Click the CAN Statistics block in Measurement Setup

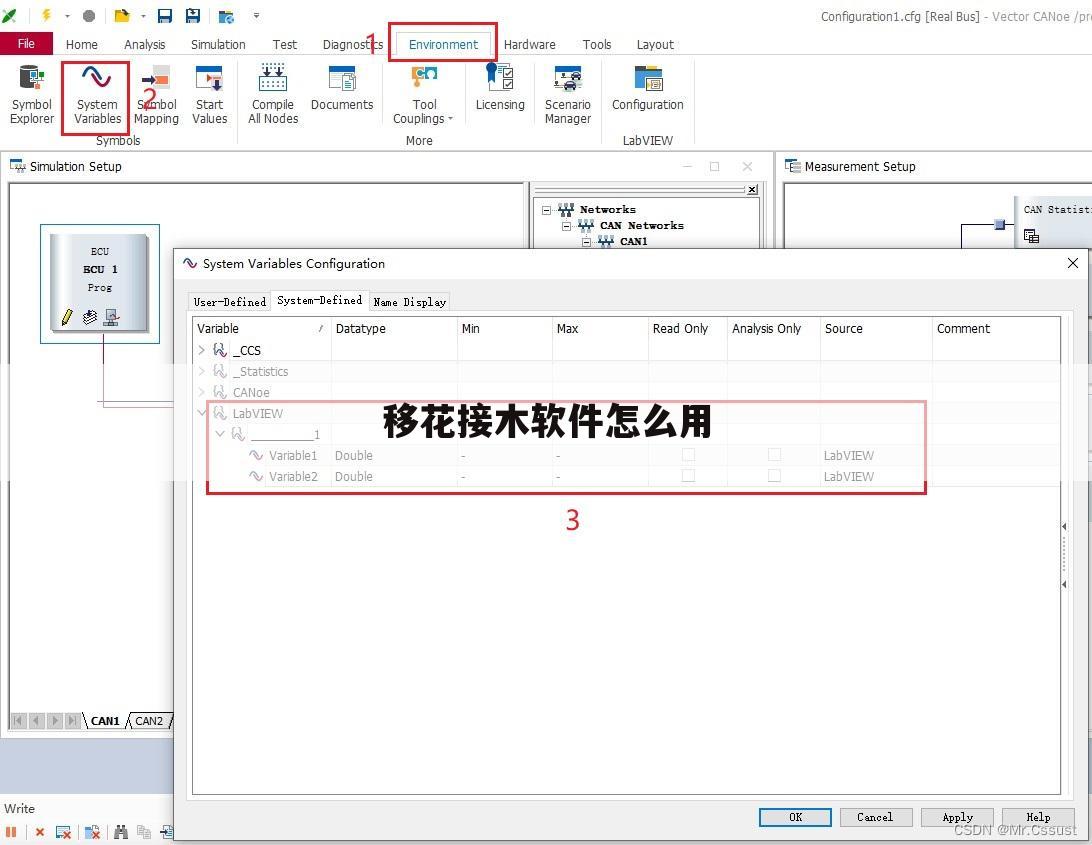click(1053, 222)
